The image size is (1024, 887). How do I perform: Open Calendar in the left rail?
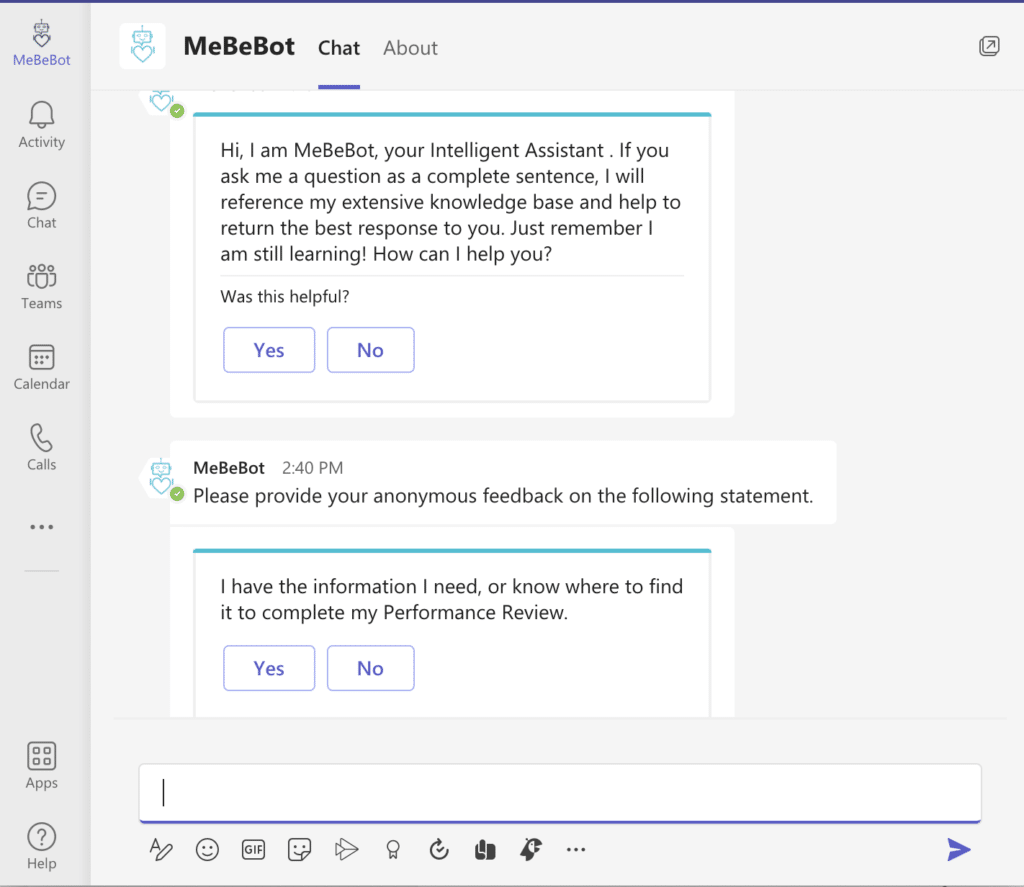coord(41,367)
